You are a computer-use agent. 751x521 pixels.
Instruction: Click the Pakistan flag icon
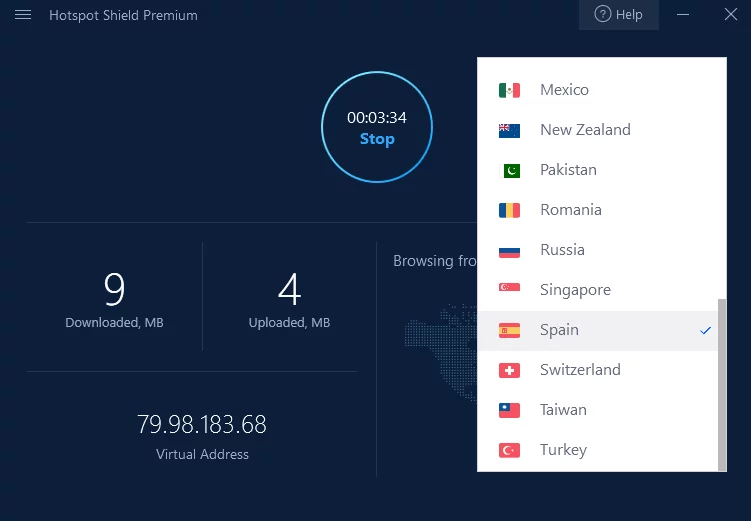coord(509,170)
